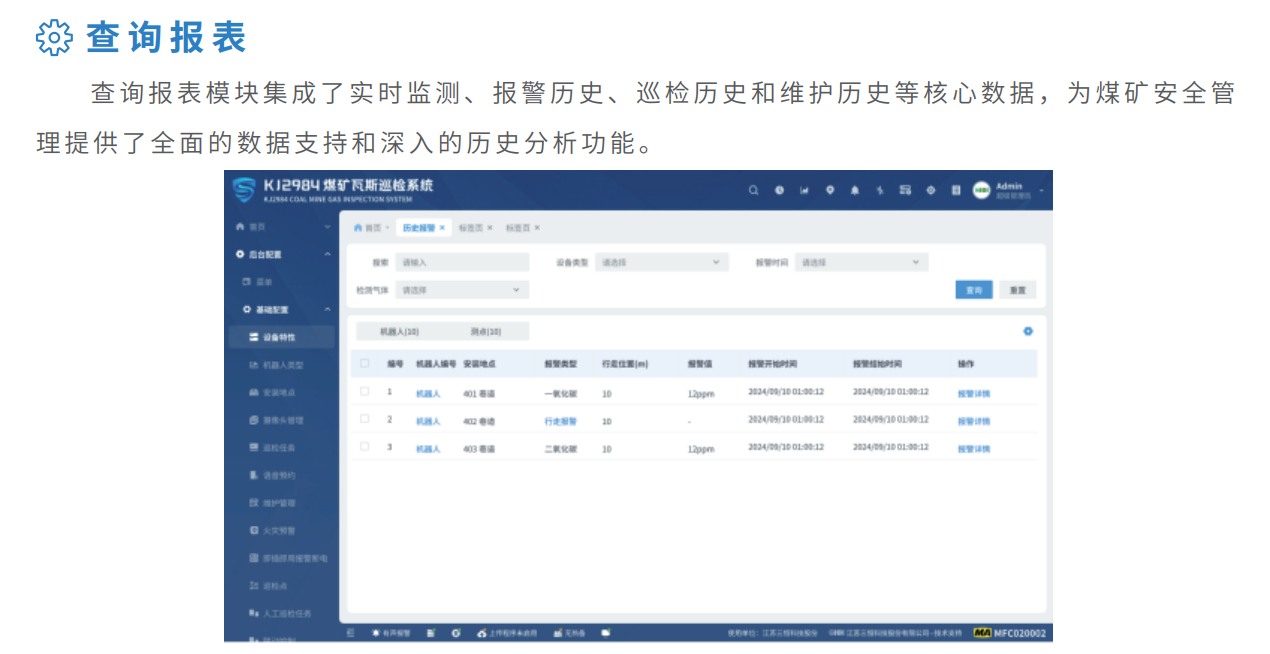The width and height of the screenshot is (1270, 654).
Task: Click the search magnifier icon in header
Action: 754,190
